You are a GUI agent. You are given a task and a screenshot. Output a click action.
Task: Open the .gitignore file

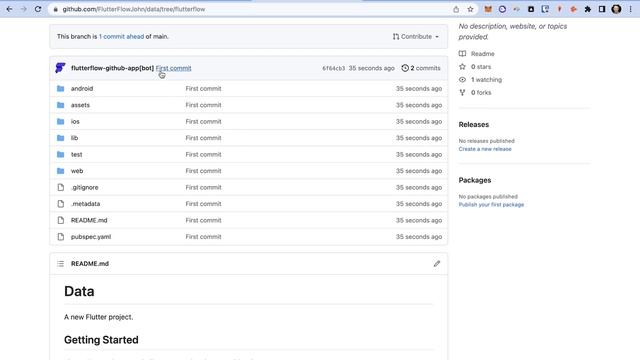tap(84, 187)
